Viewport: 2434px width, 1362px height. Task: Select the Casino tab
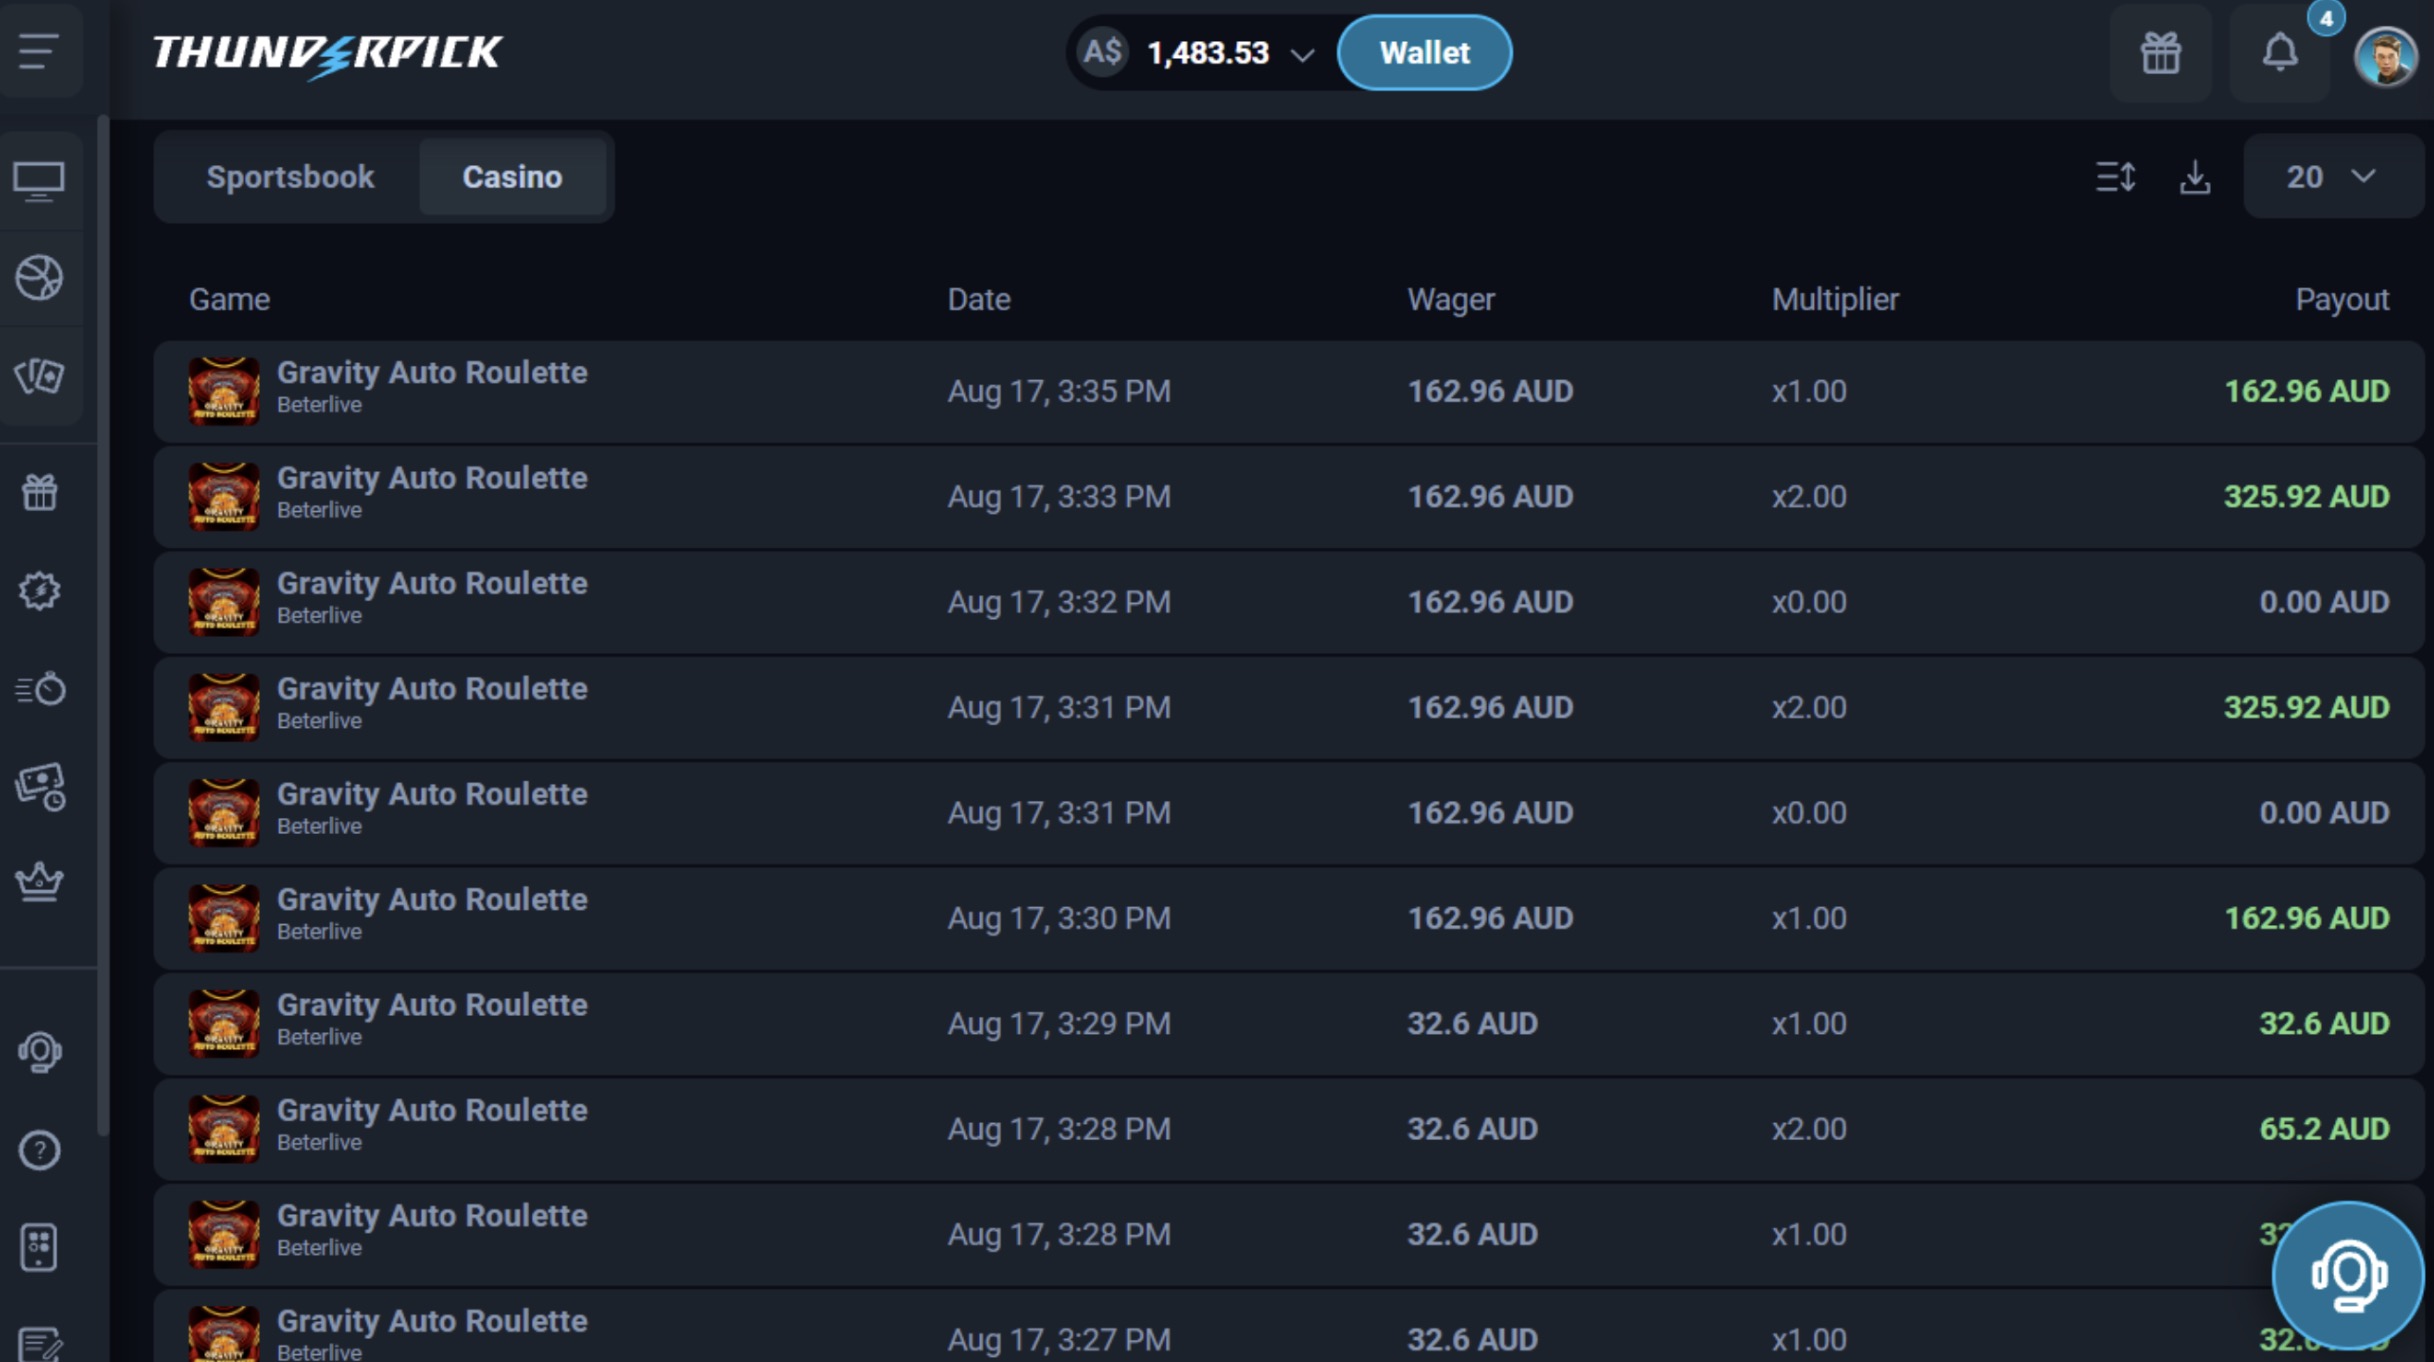tap(512, 177)
